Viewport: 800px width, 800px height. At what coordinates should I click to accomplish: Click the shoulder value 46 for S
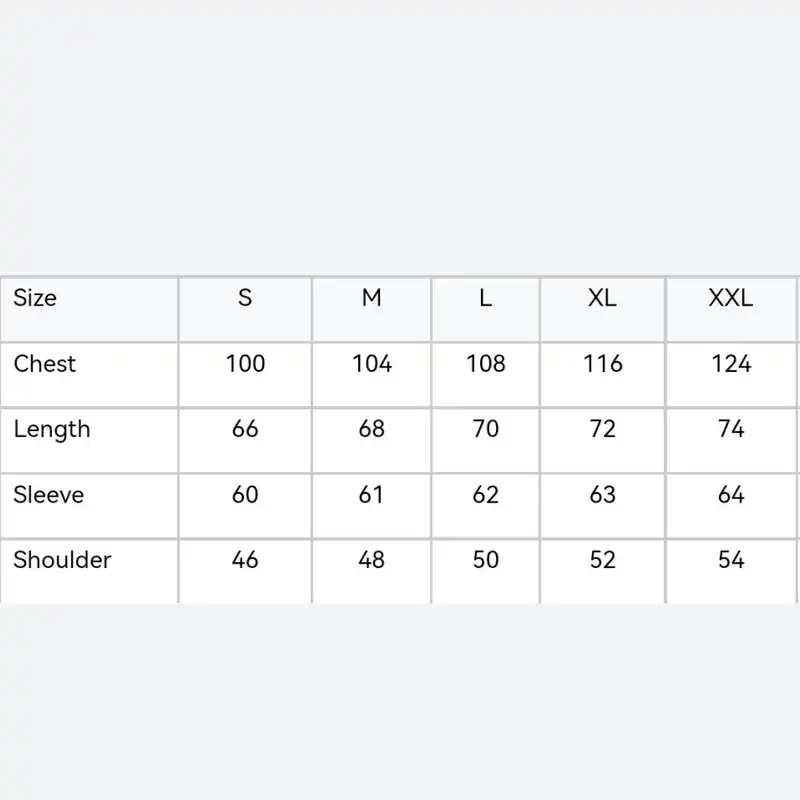click(x=245, y=560)
